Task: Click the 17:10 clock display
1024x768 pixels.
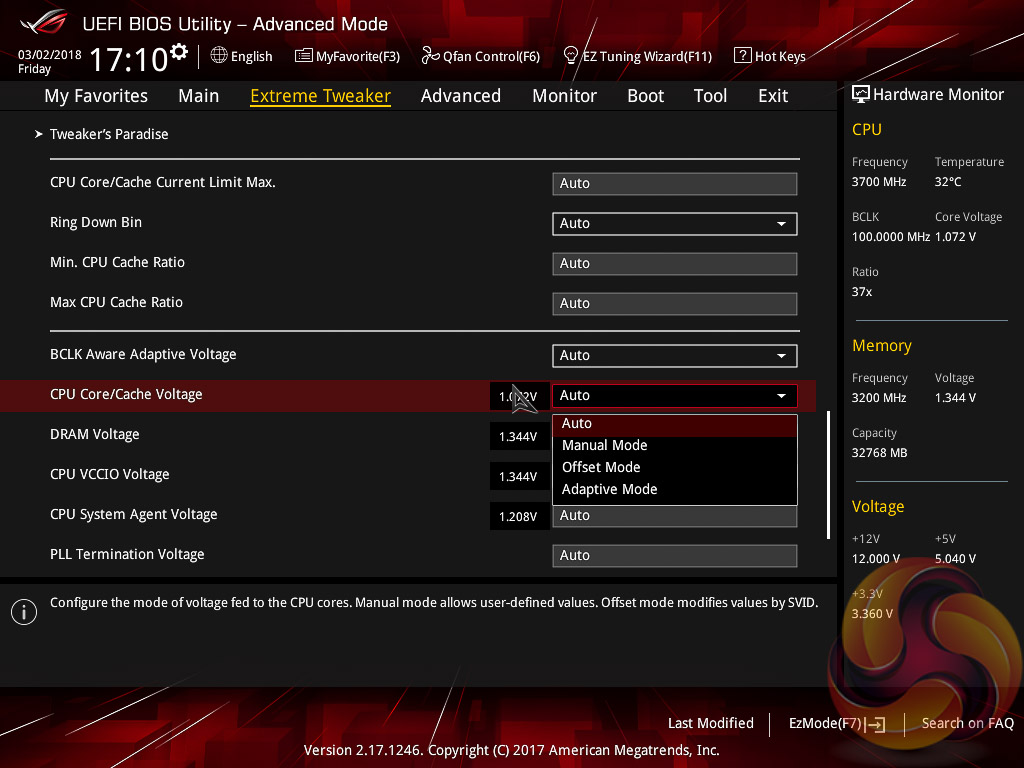Action: [129, 59]
